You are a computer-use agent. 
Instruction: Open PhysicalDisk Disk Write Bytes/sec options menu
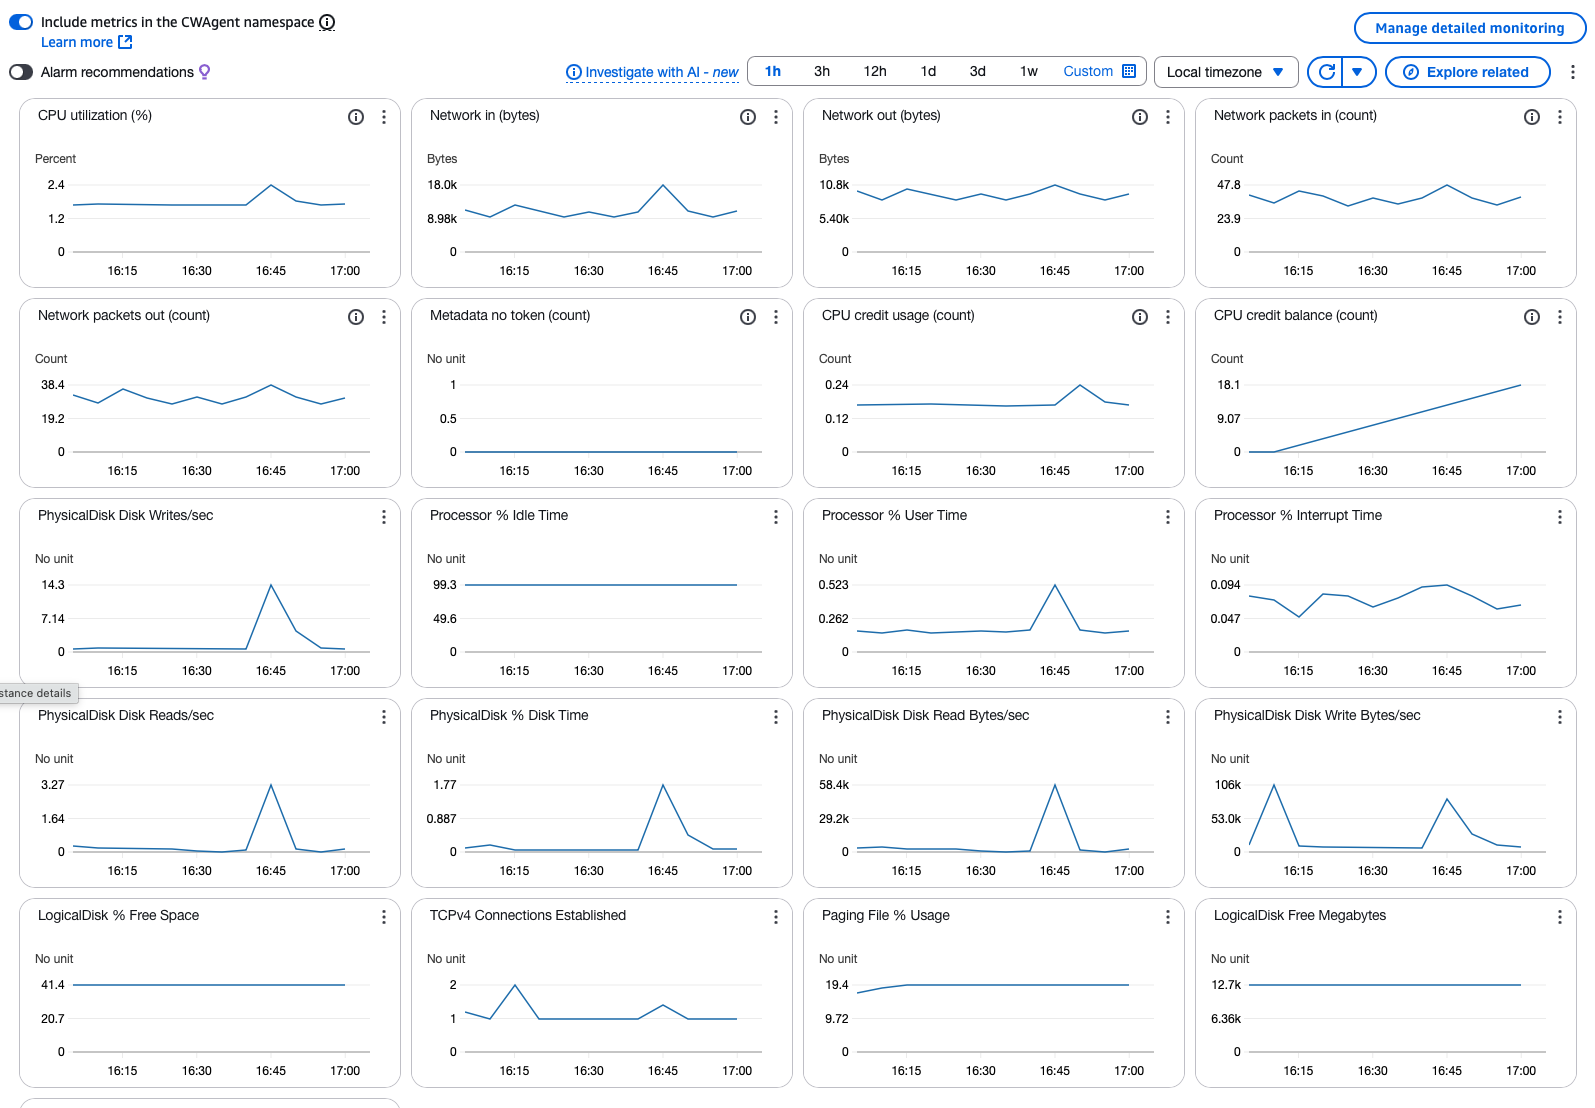(x=1560, y=717)
